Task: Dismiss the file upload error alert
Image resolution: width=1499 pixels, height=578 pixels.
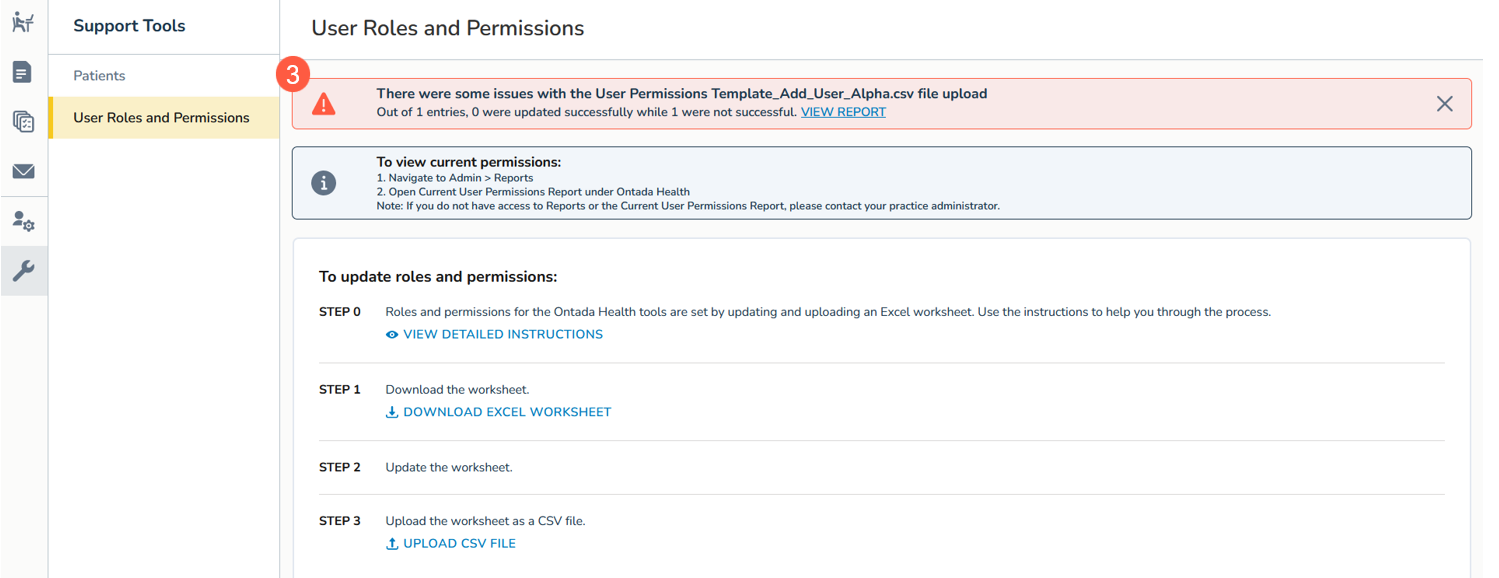Action: [x=1444, y=104]
